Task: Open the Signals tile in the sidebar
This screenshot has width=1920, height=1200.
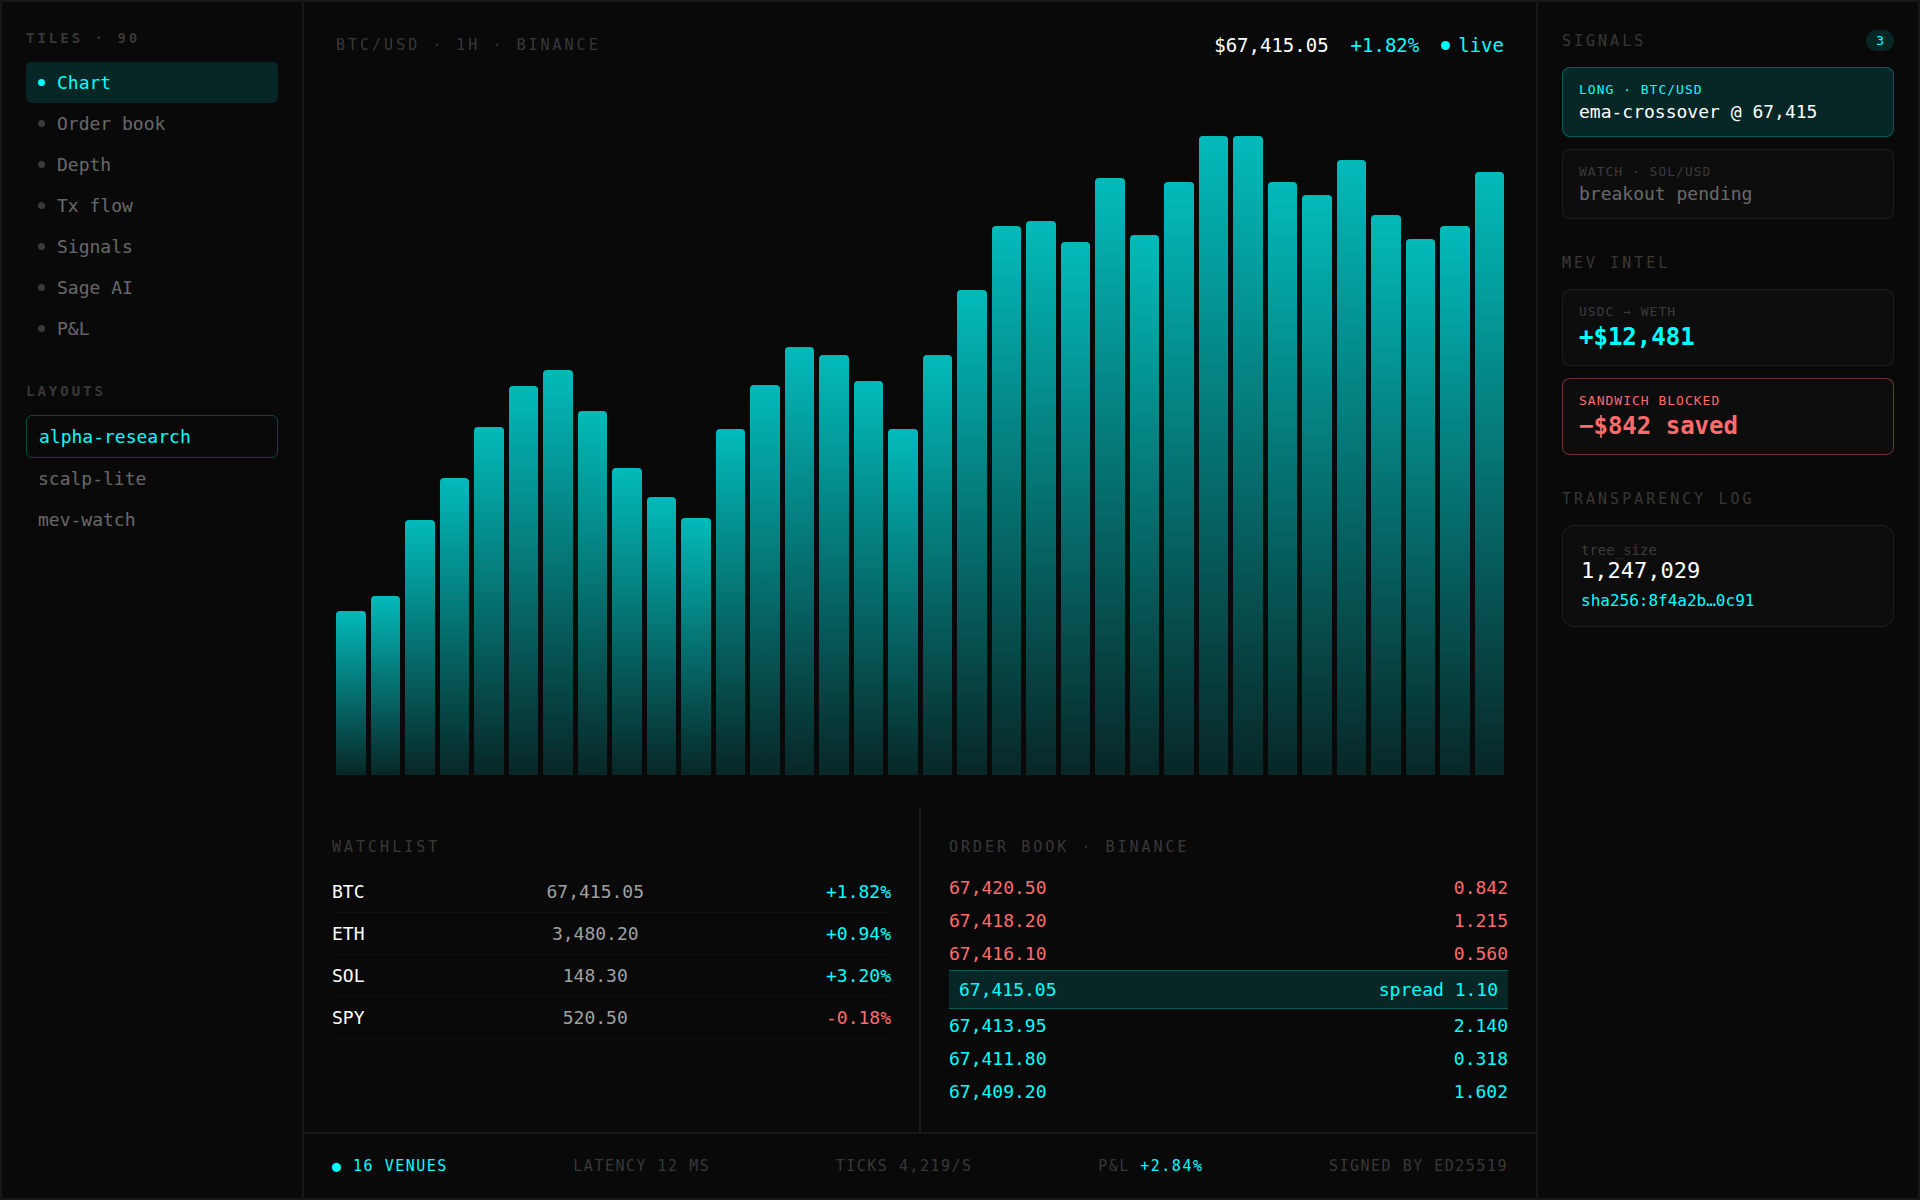Action: 152,247
